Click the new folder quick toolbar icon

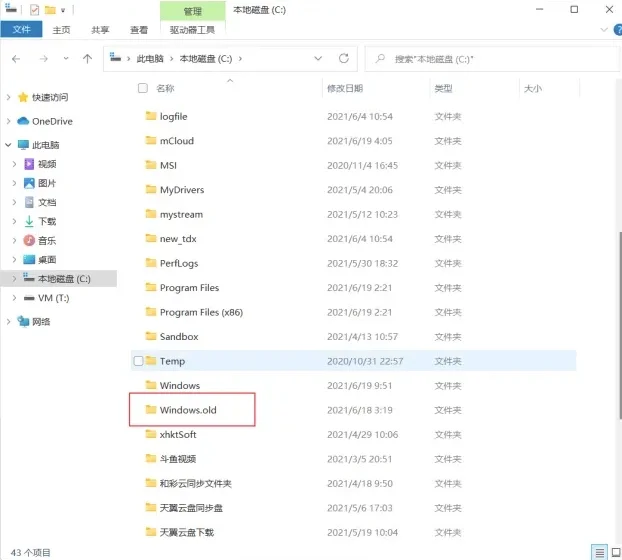tap(50, 10)
